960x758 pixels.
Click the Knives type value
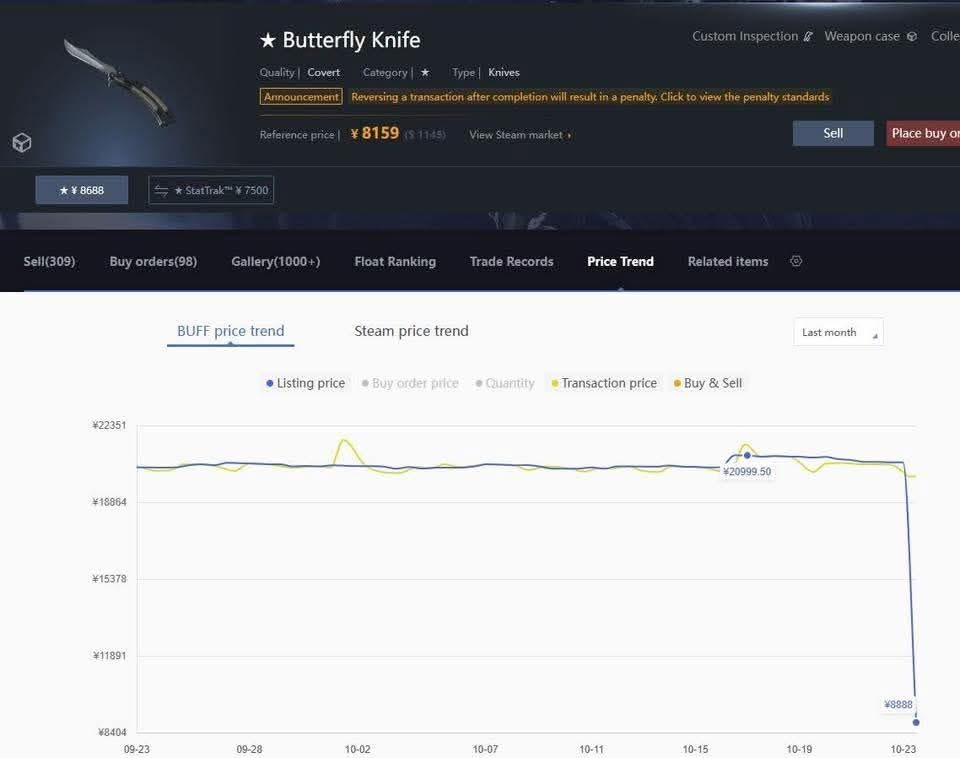click(x=504, y=72)
